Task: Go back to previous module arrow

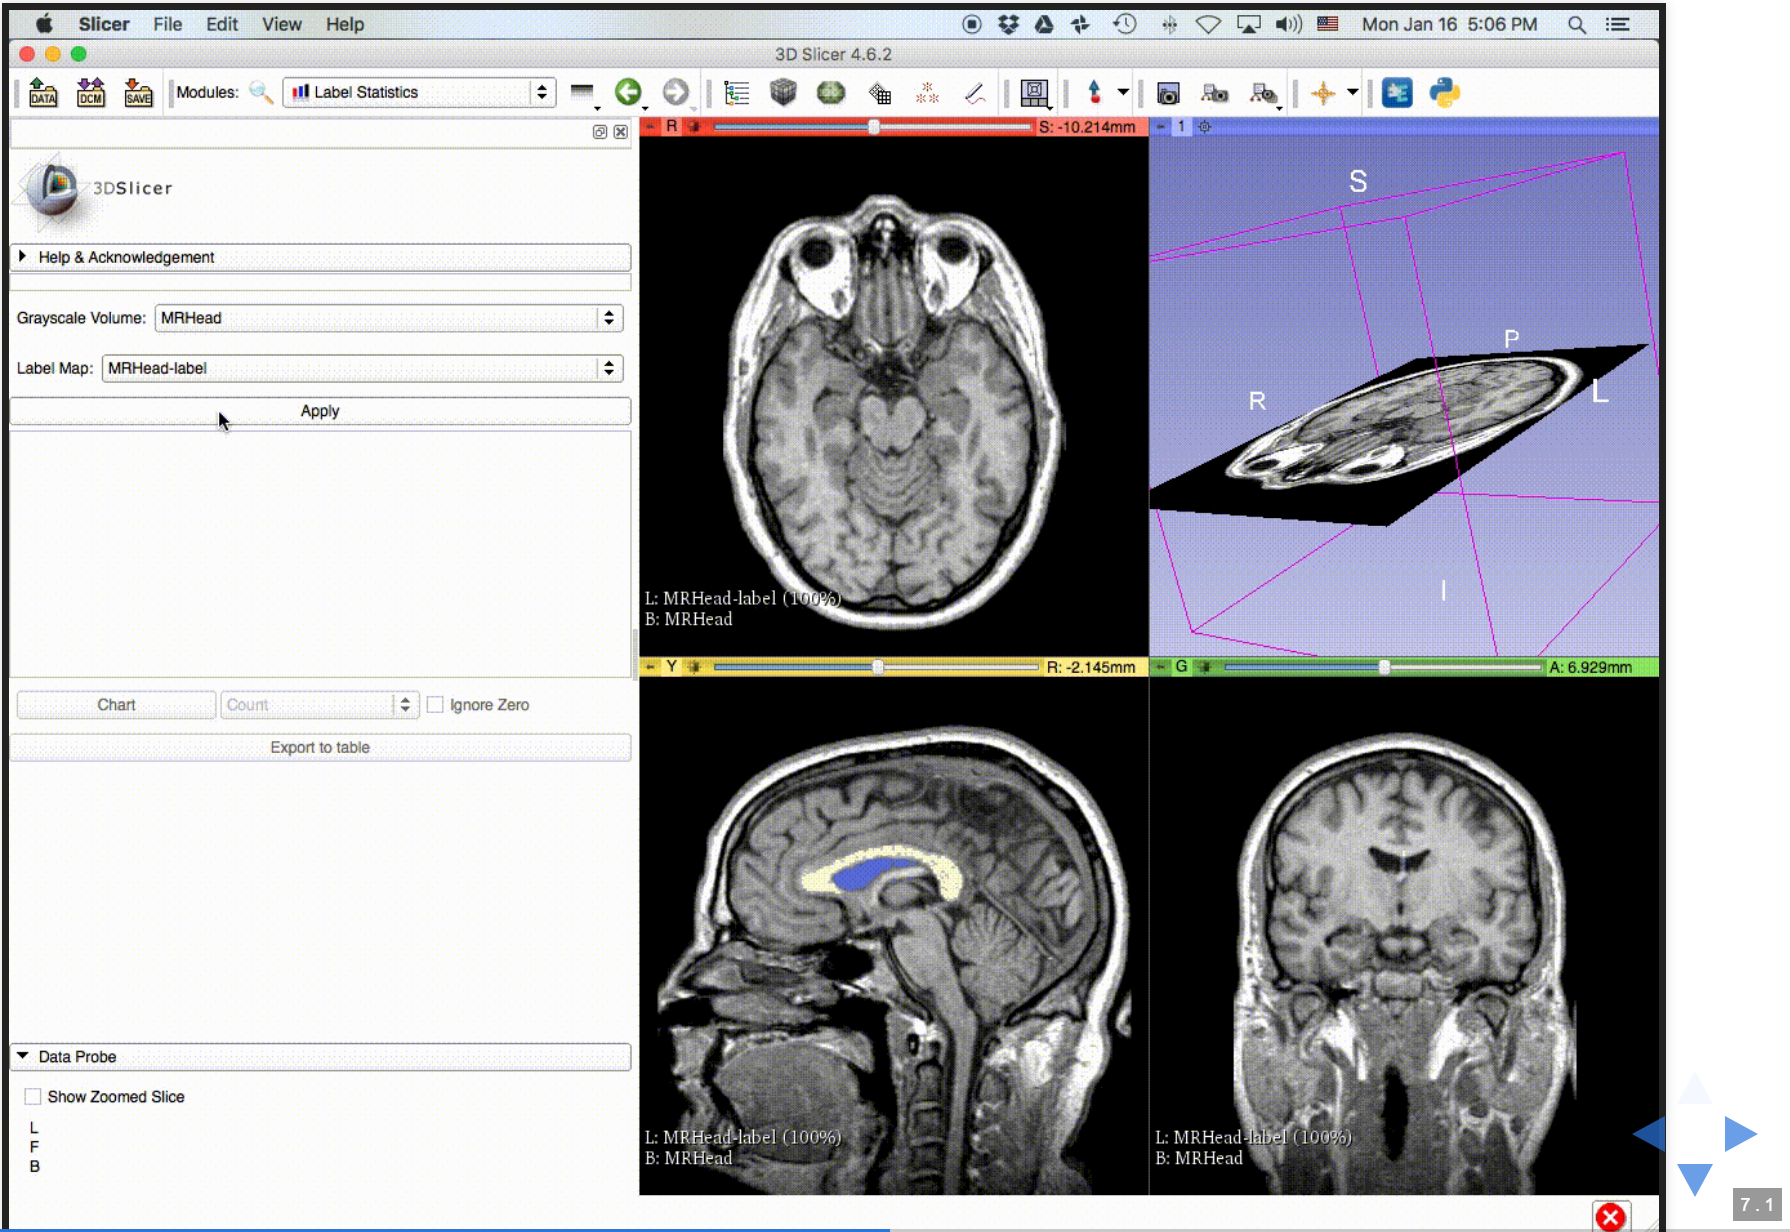Action: point(628,93)
